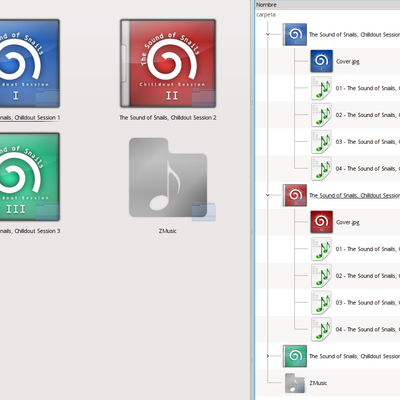Collapse the blue Chilldout Session tree branch
400x400 pixels.
[268, 34]
